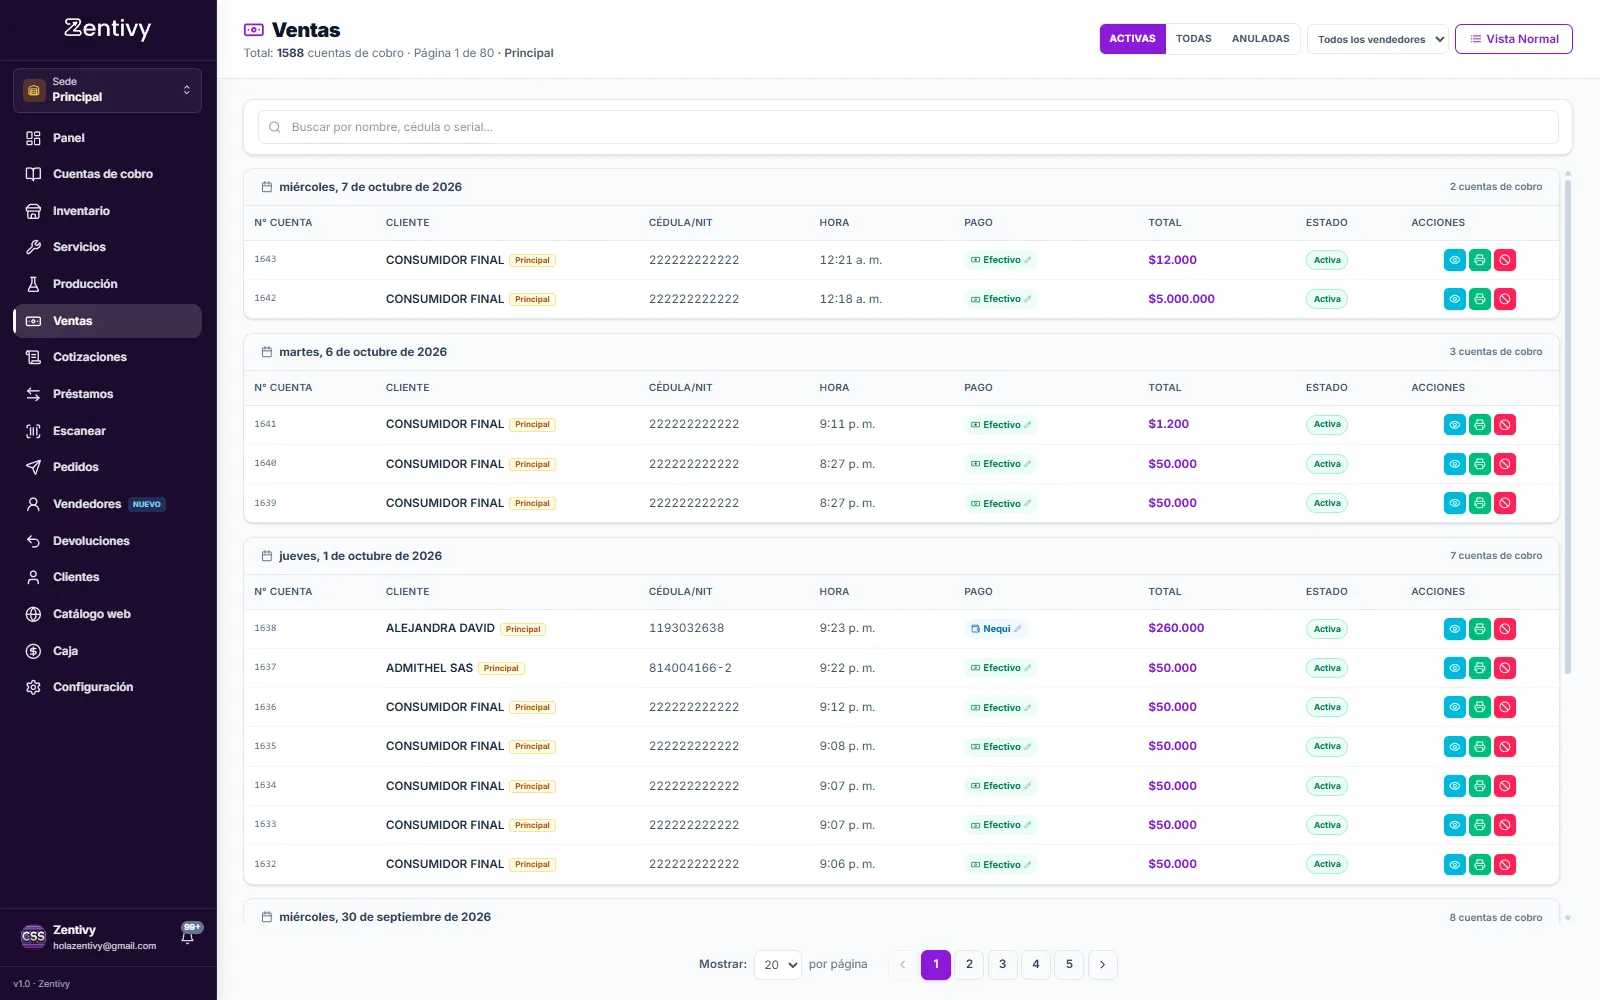The width and height of the screenshot is (1600, 1000).
Task: Open Zentivy user account profile
Action: (90, 937)
